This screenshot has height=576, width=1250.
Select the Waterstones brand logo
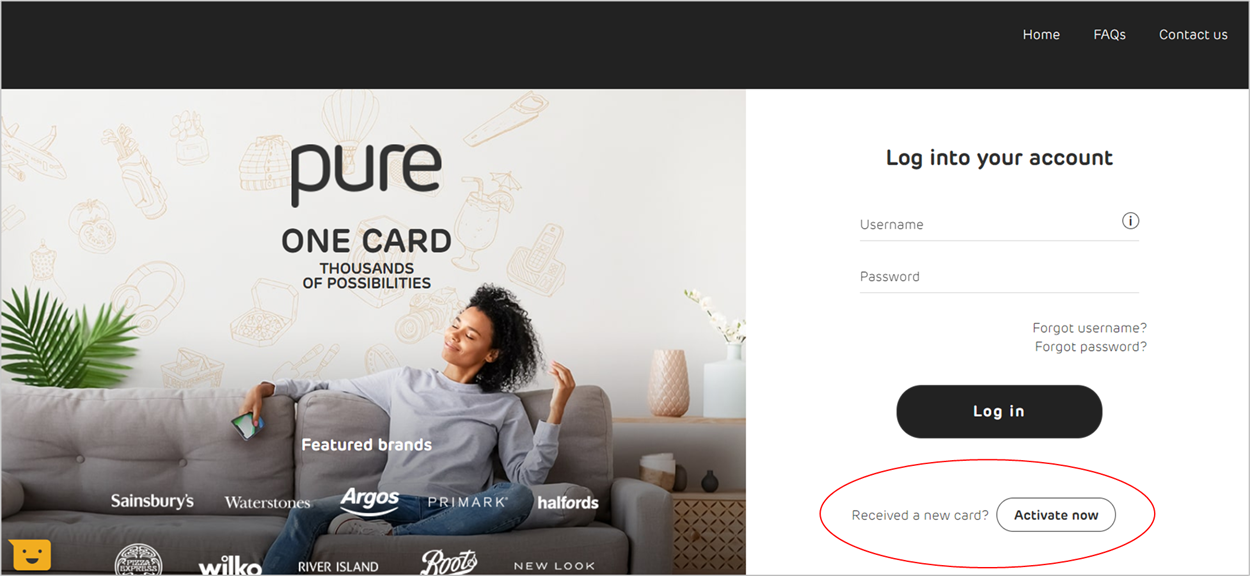pyautogui.click(x=267, y=503)
